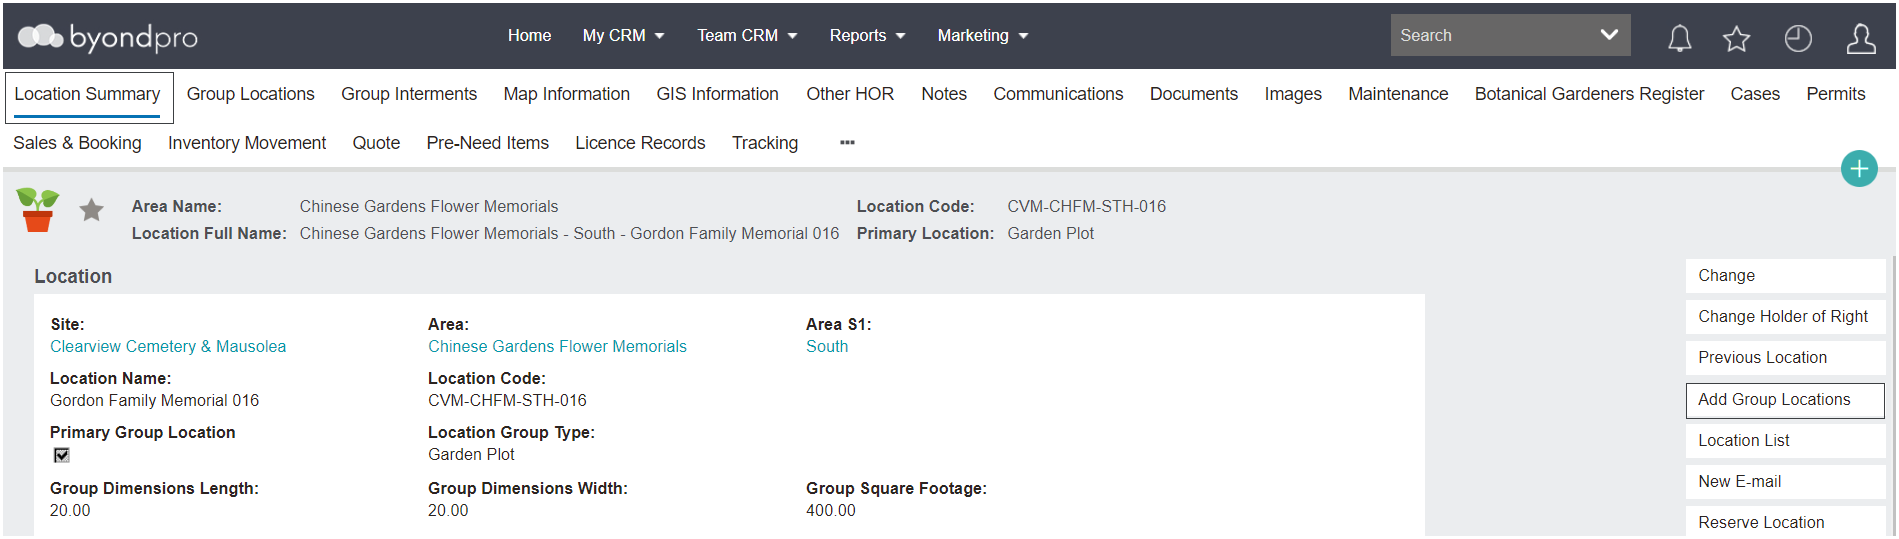Toggle Primary Group Location checkbox
The height and width of the screenshot is (539, 1899).
click(62, 455)
